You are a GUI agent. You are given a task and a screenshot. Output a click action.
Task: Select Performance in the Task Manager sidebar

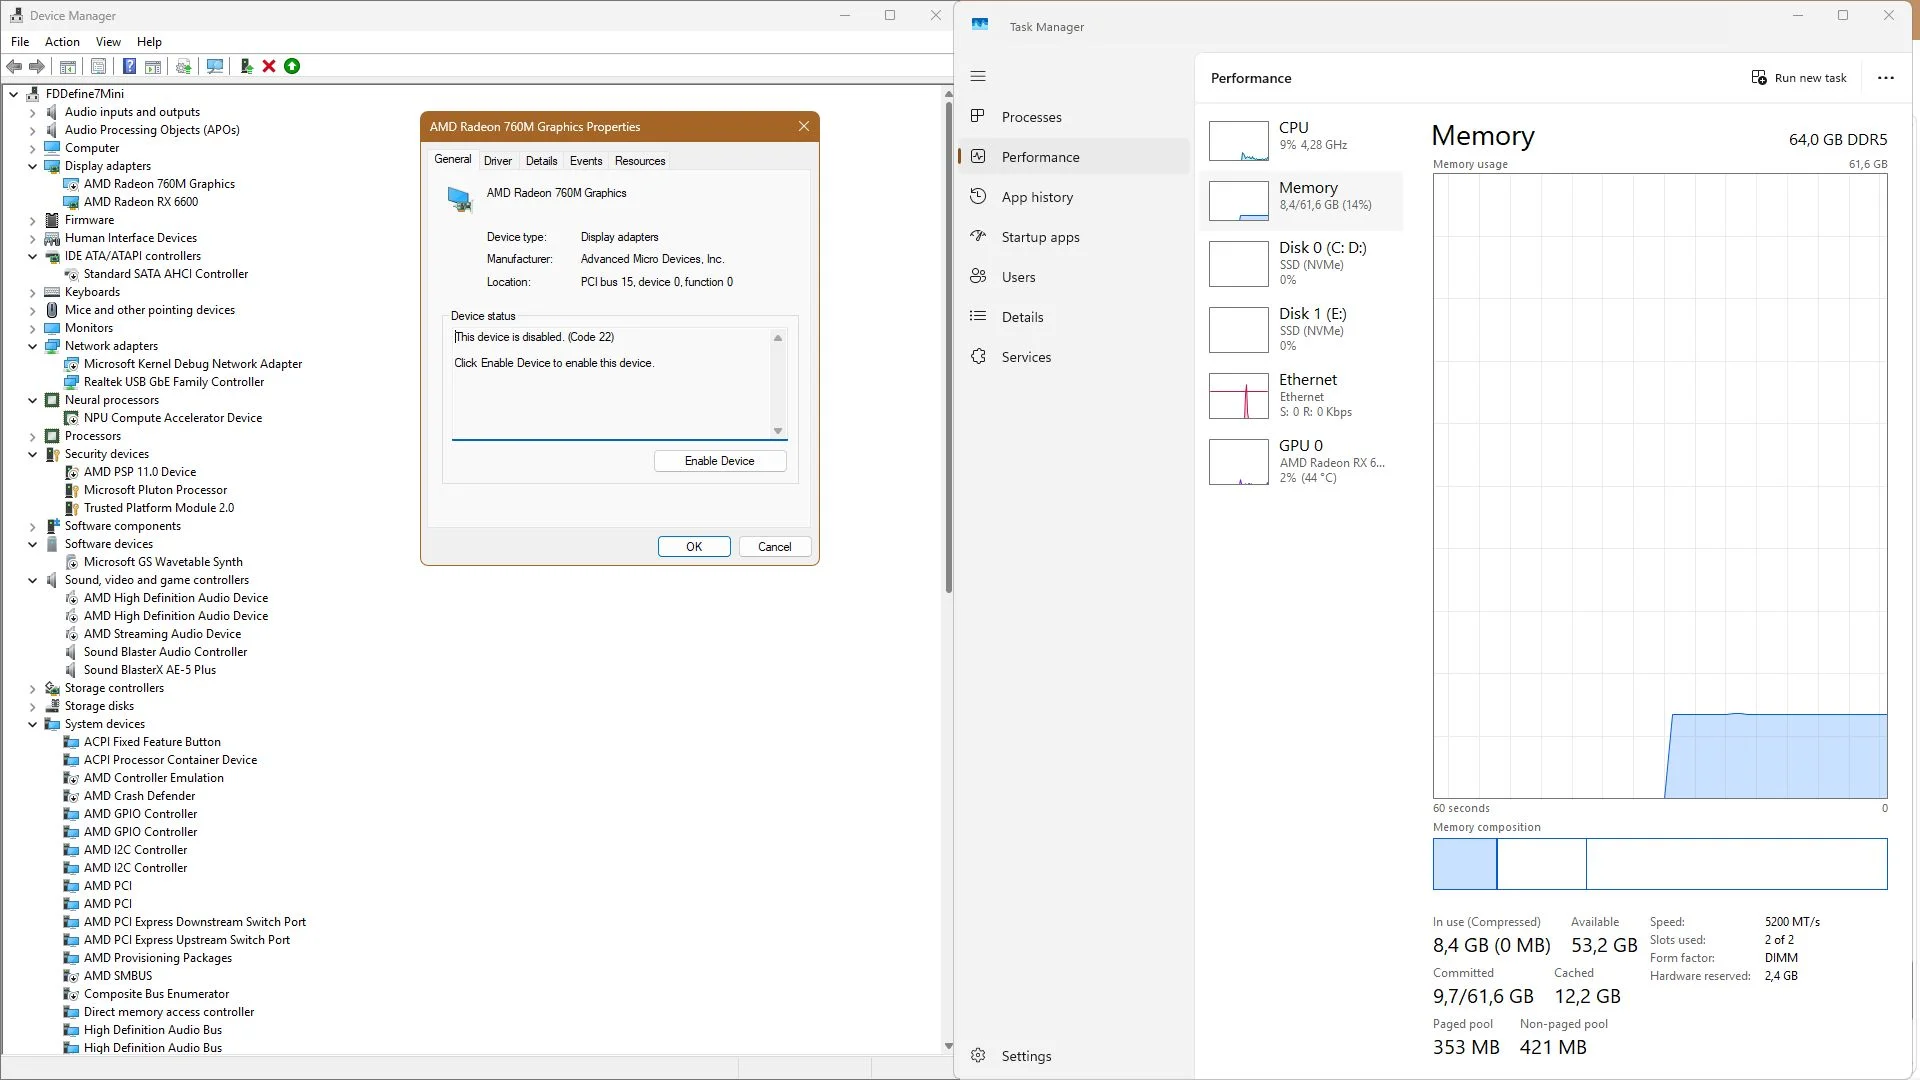[1074, 157]
